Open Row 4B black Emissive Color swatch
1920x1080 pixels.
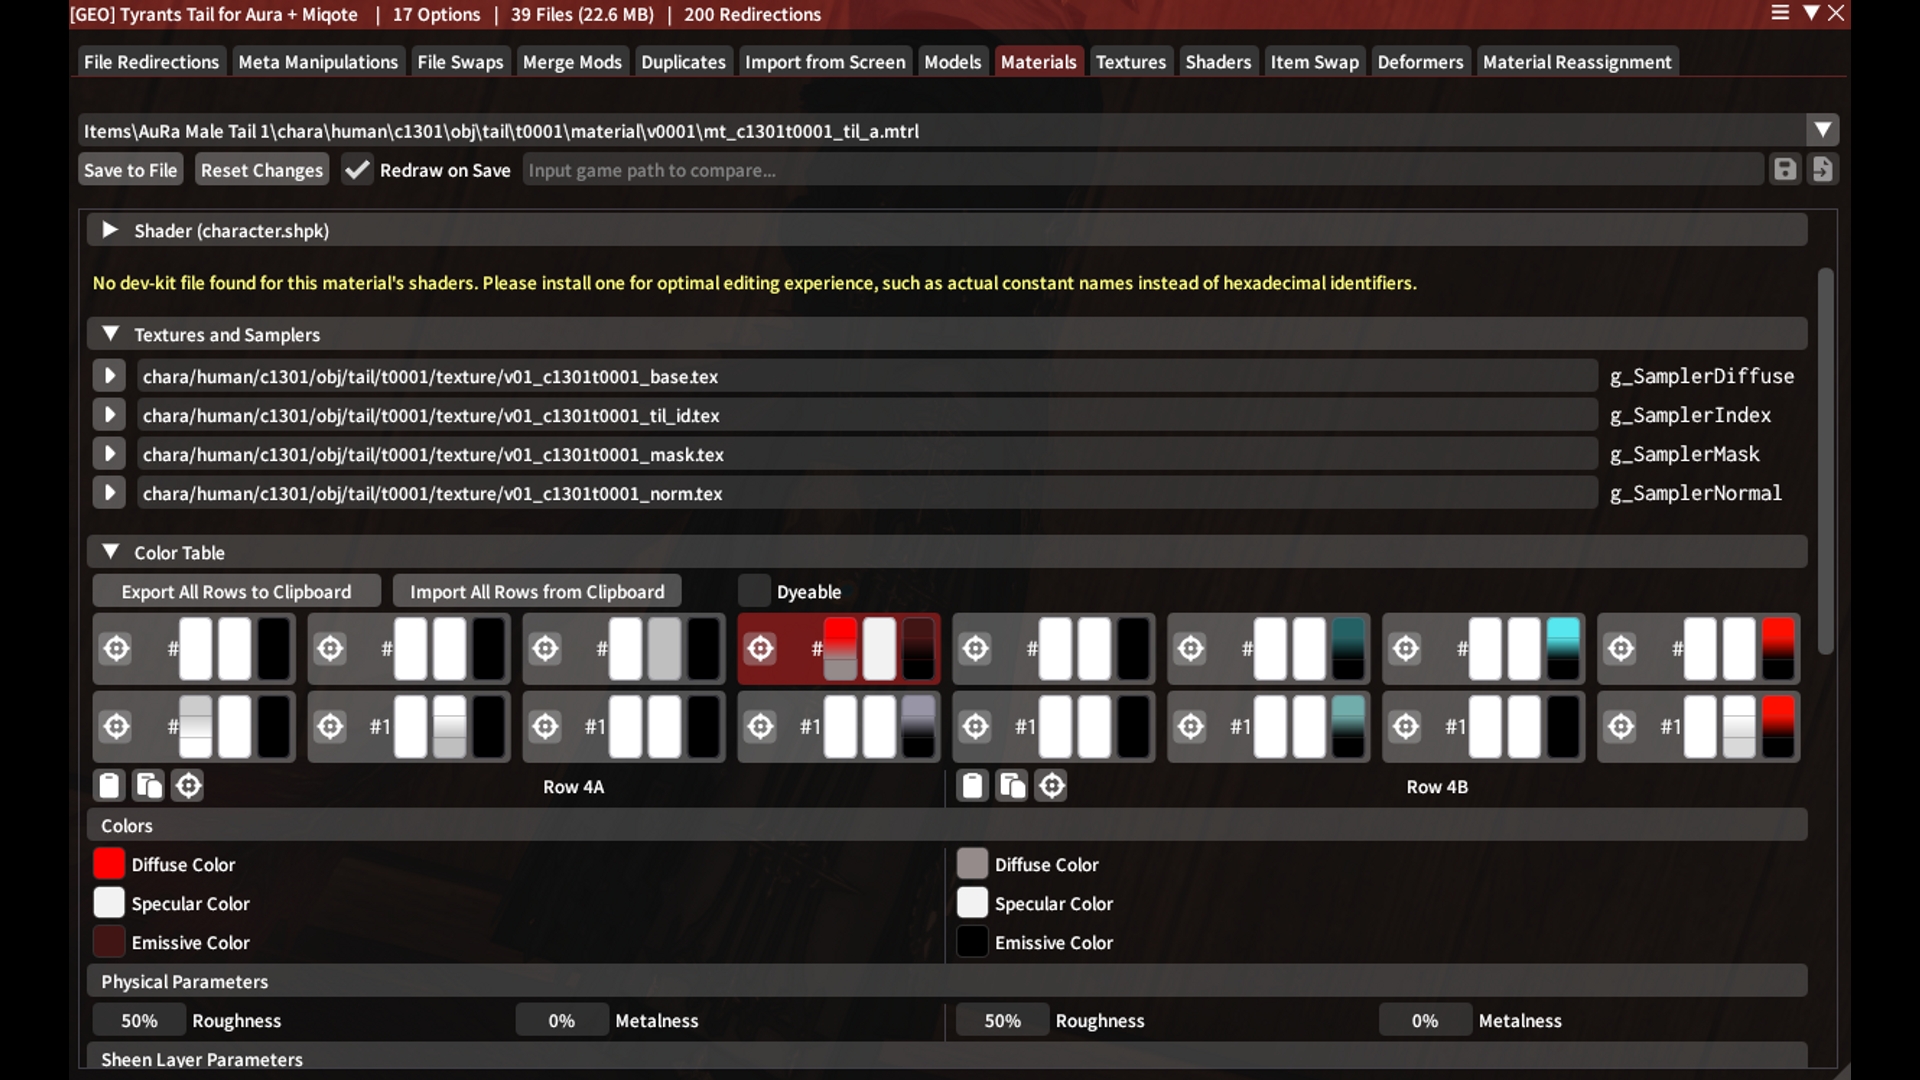click(972, 941)
